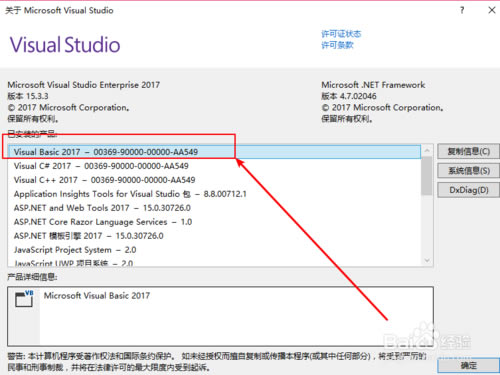
Task: Click the product list scrollbar thumb
Action: point(427,176)
